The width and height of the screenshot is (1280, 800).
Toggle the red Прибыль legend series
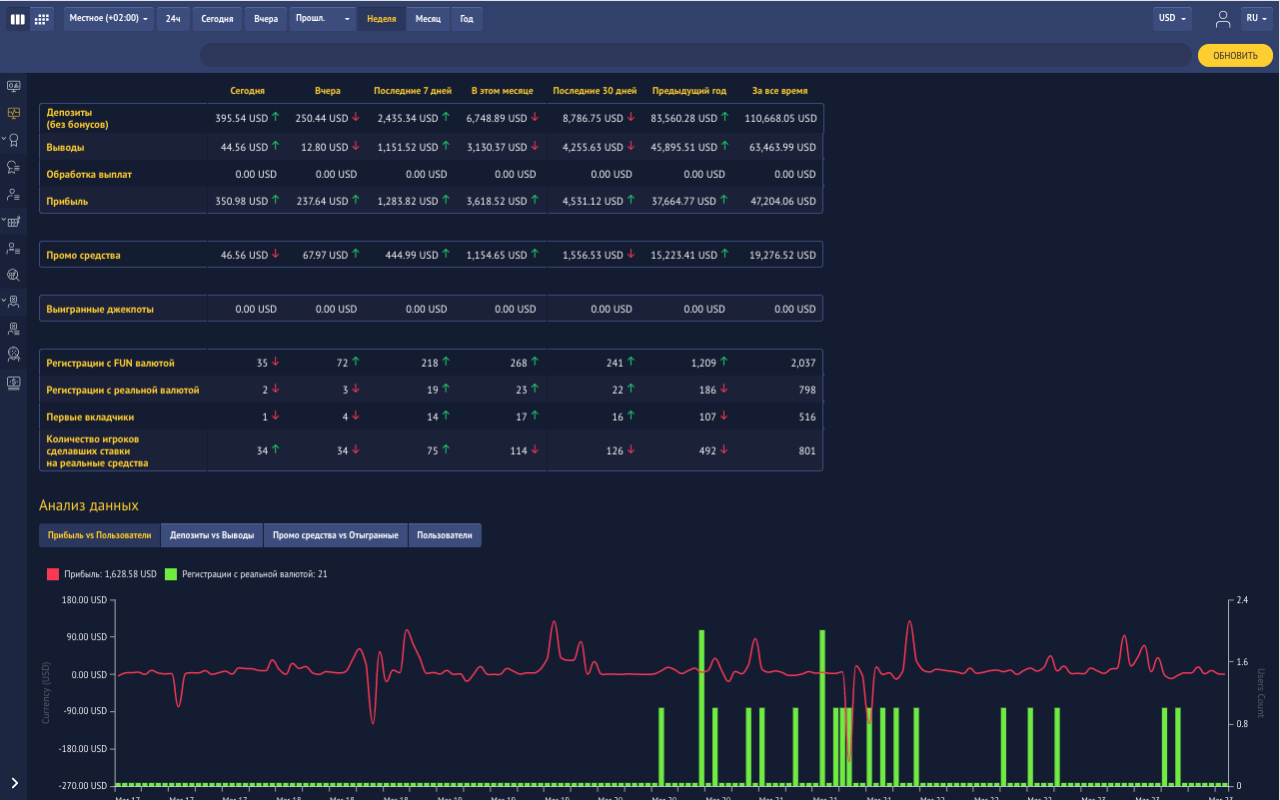point(53,574)
